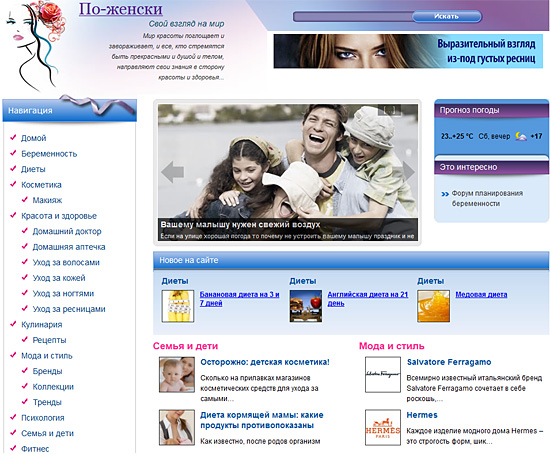This screenshot has width=550, height=454.
Task: Focus the search text field
Action: (x=353, y=16)
